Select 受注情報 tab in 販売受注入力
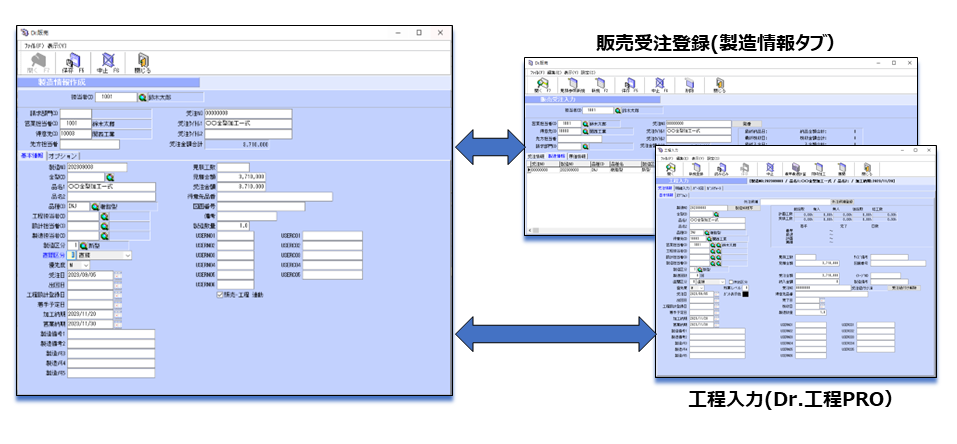The width and height of the screenshot is (957, 444). [535, 156]
